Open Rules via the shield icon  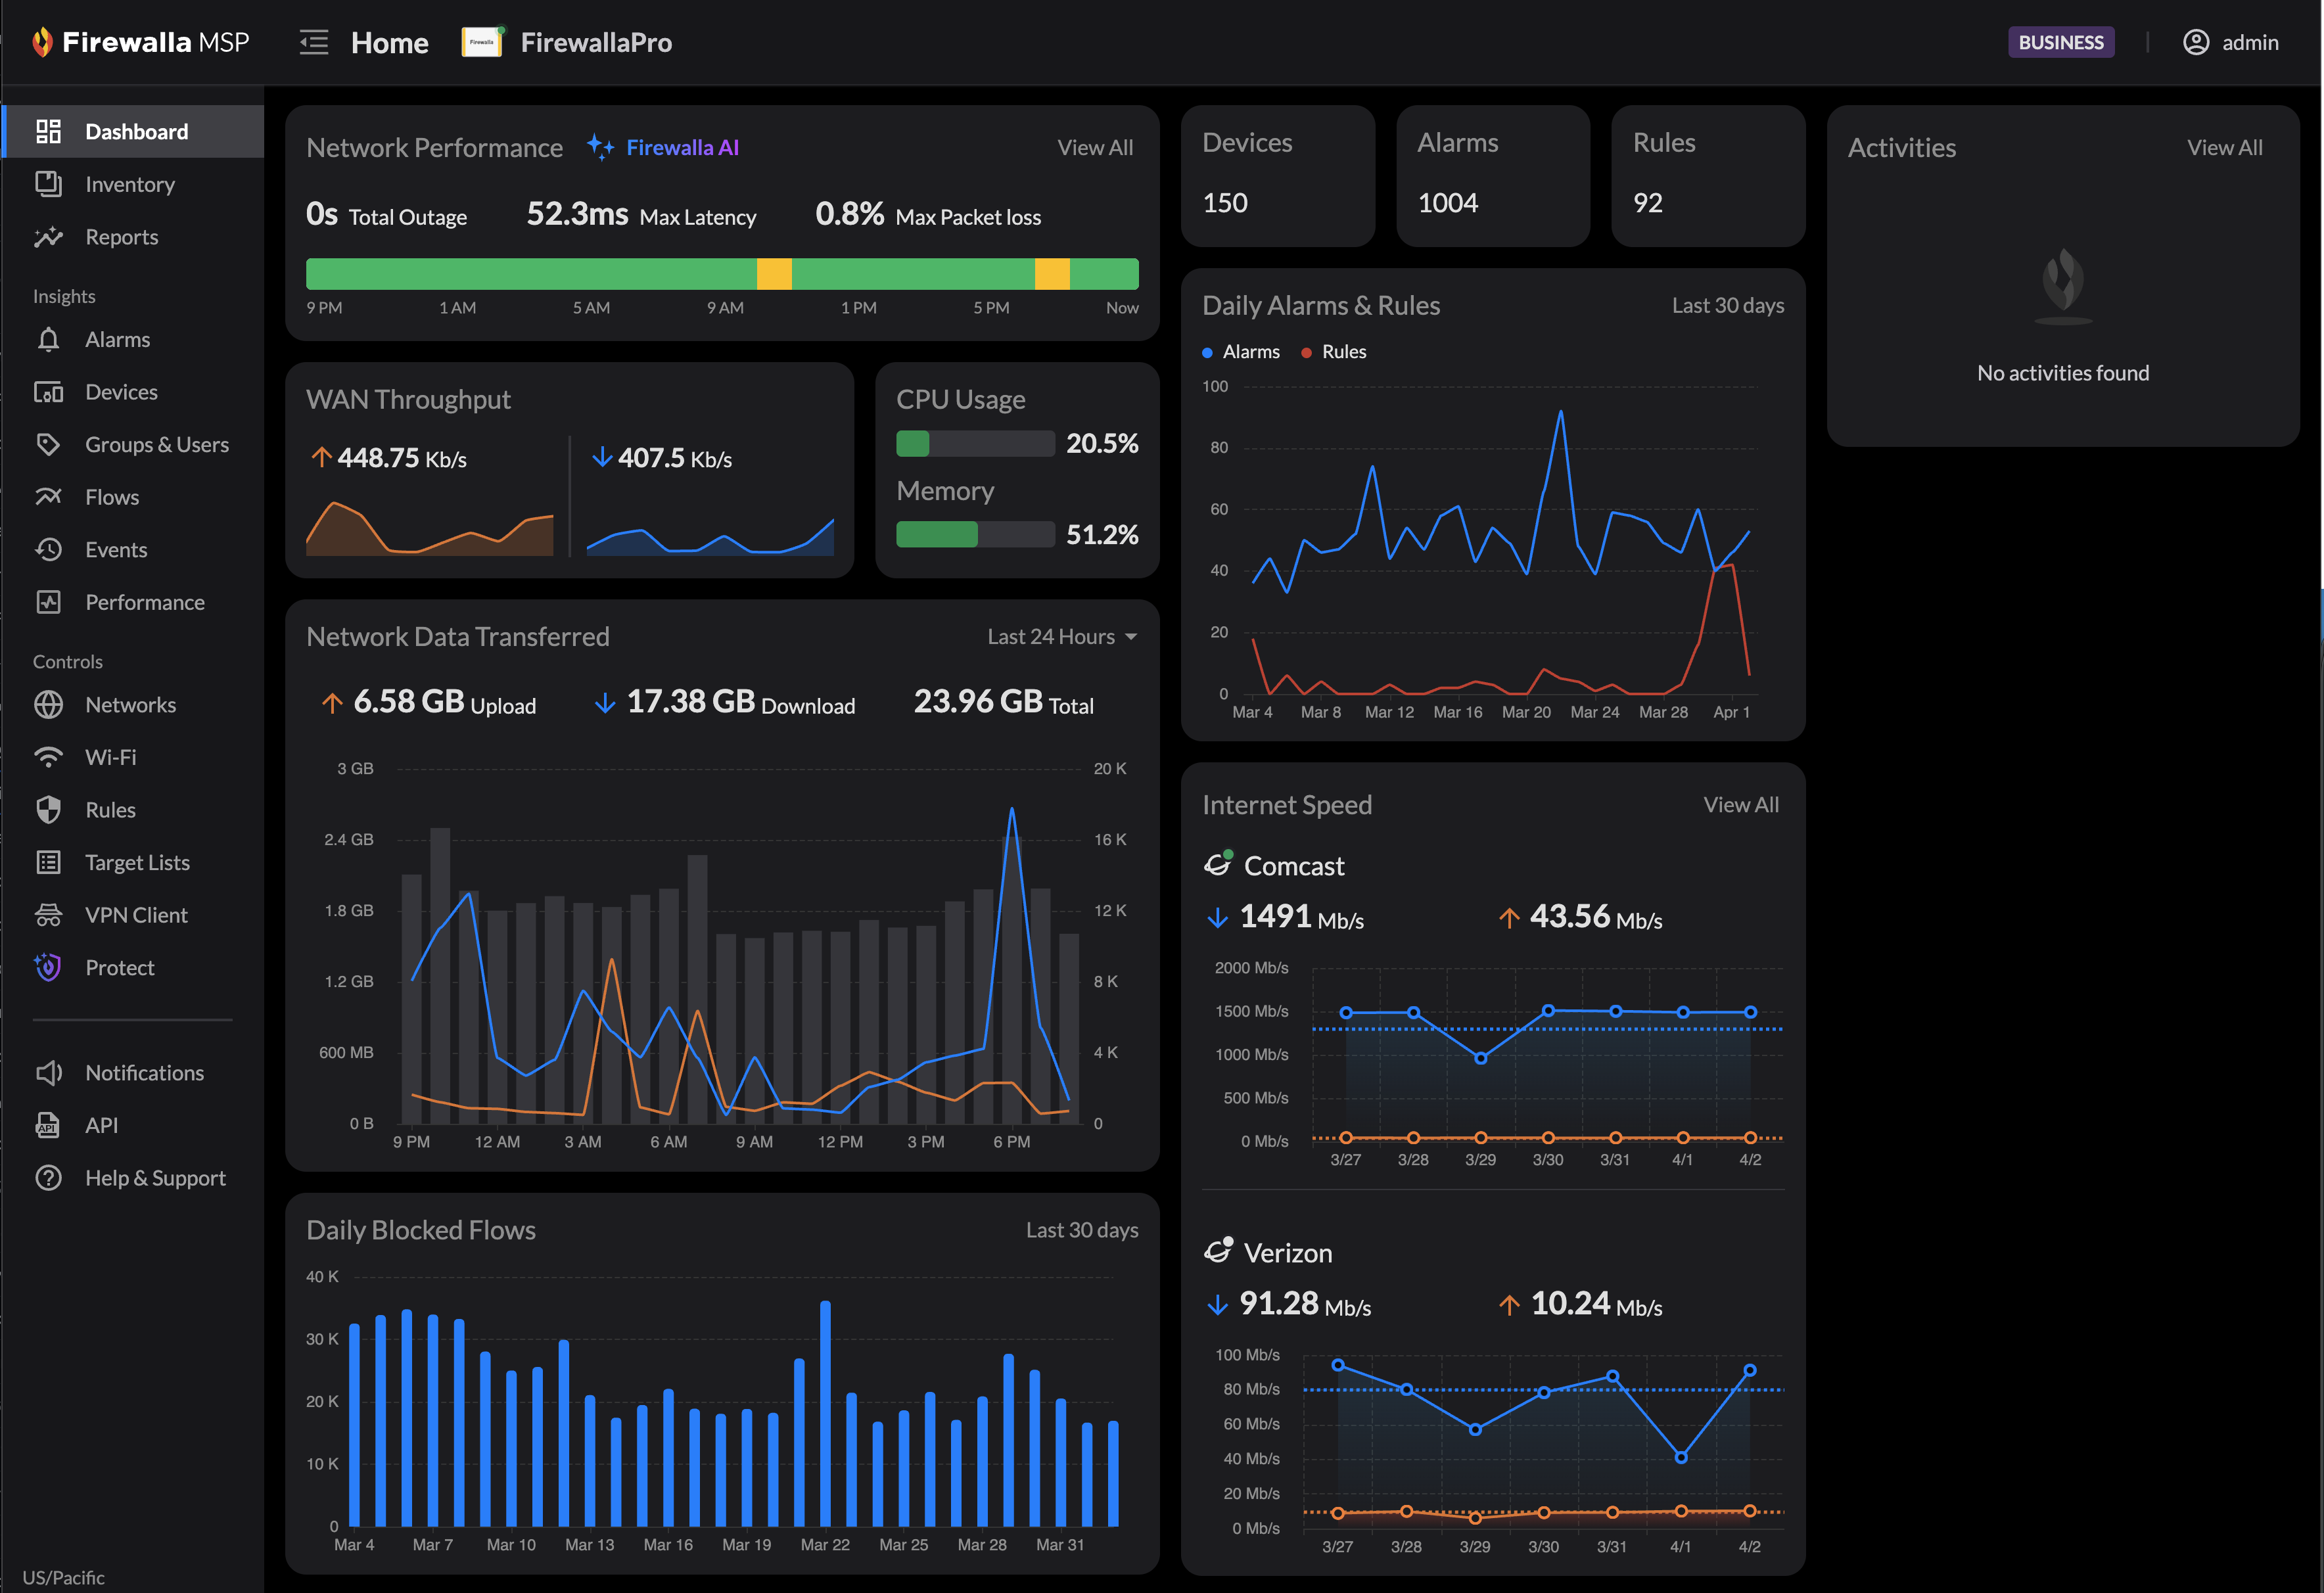[x=48, y=810]
